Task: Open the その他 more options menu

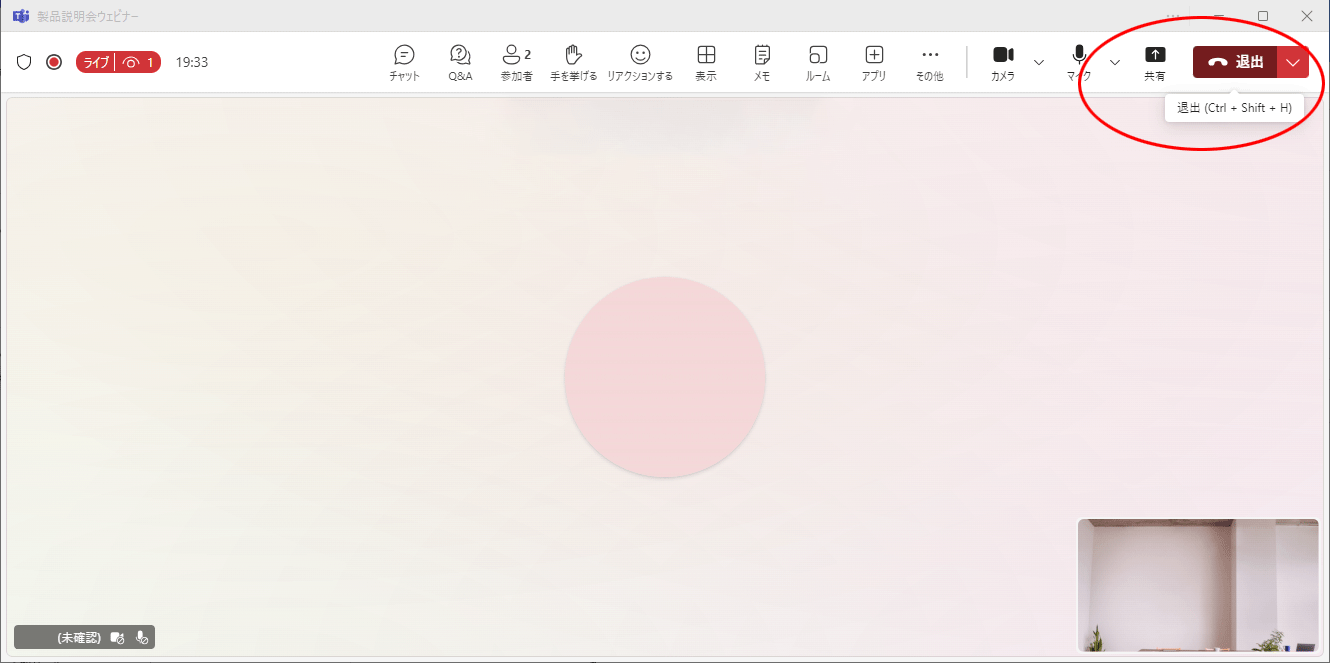Action: (x=930, y=62)
